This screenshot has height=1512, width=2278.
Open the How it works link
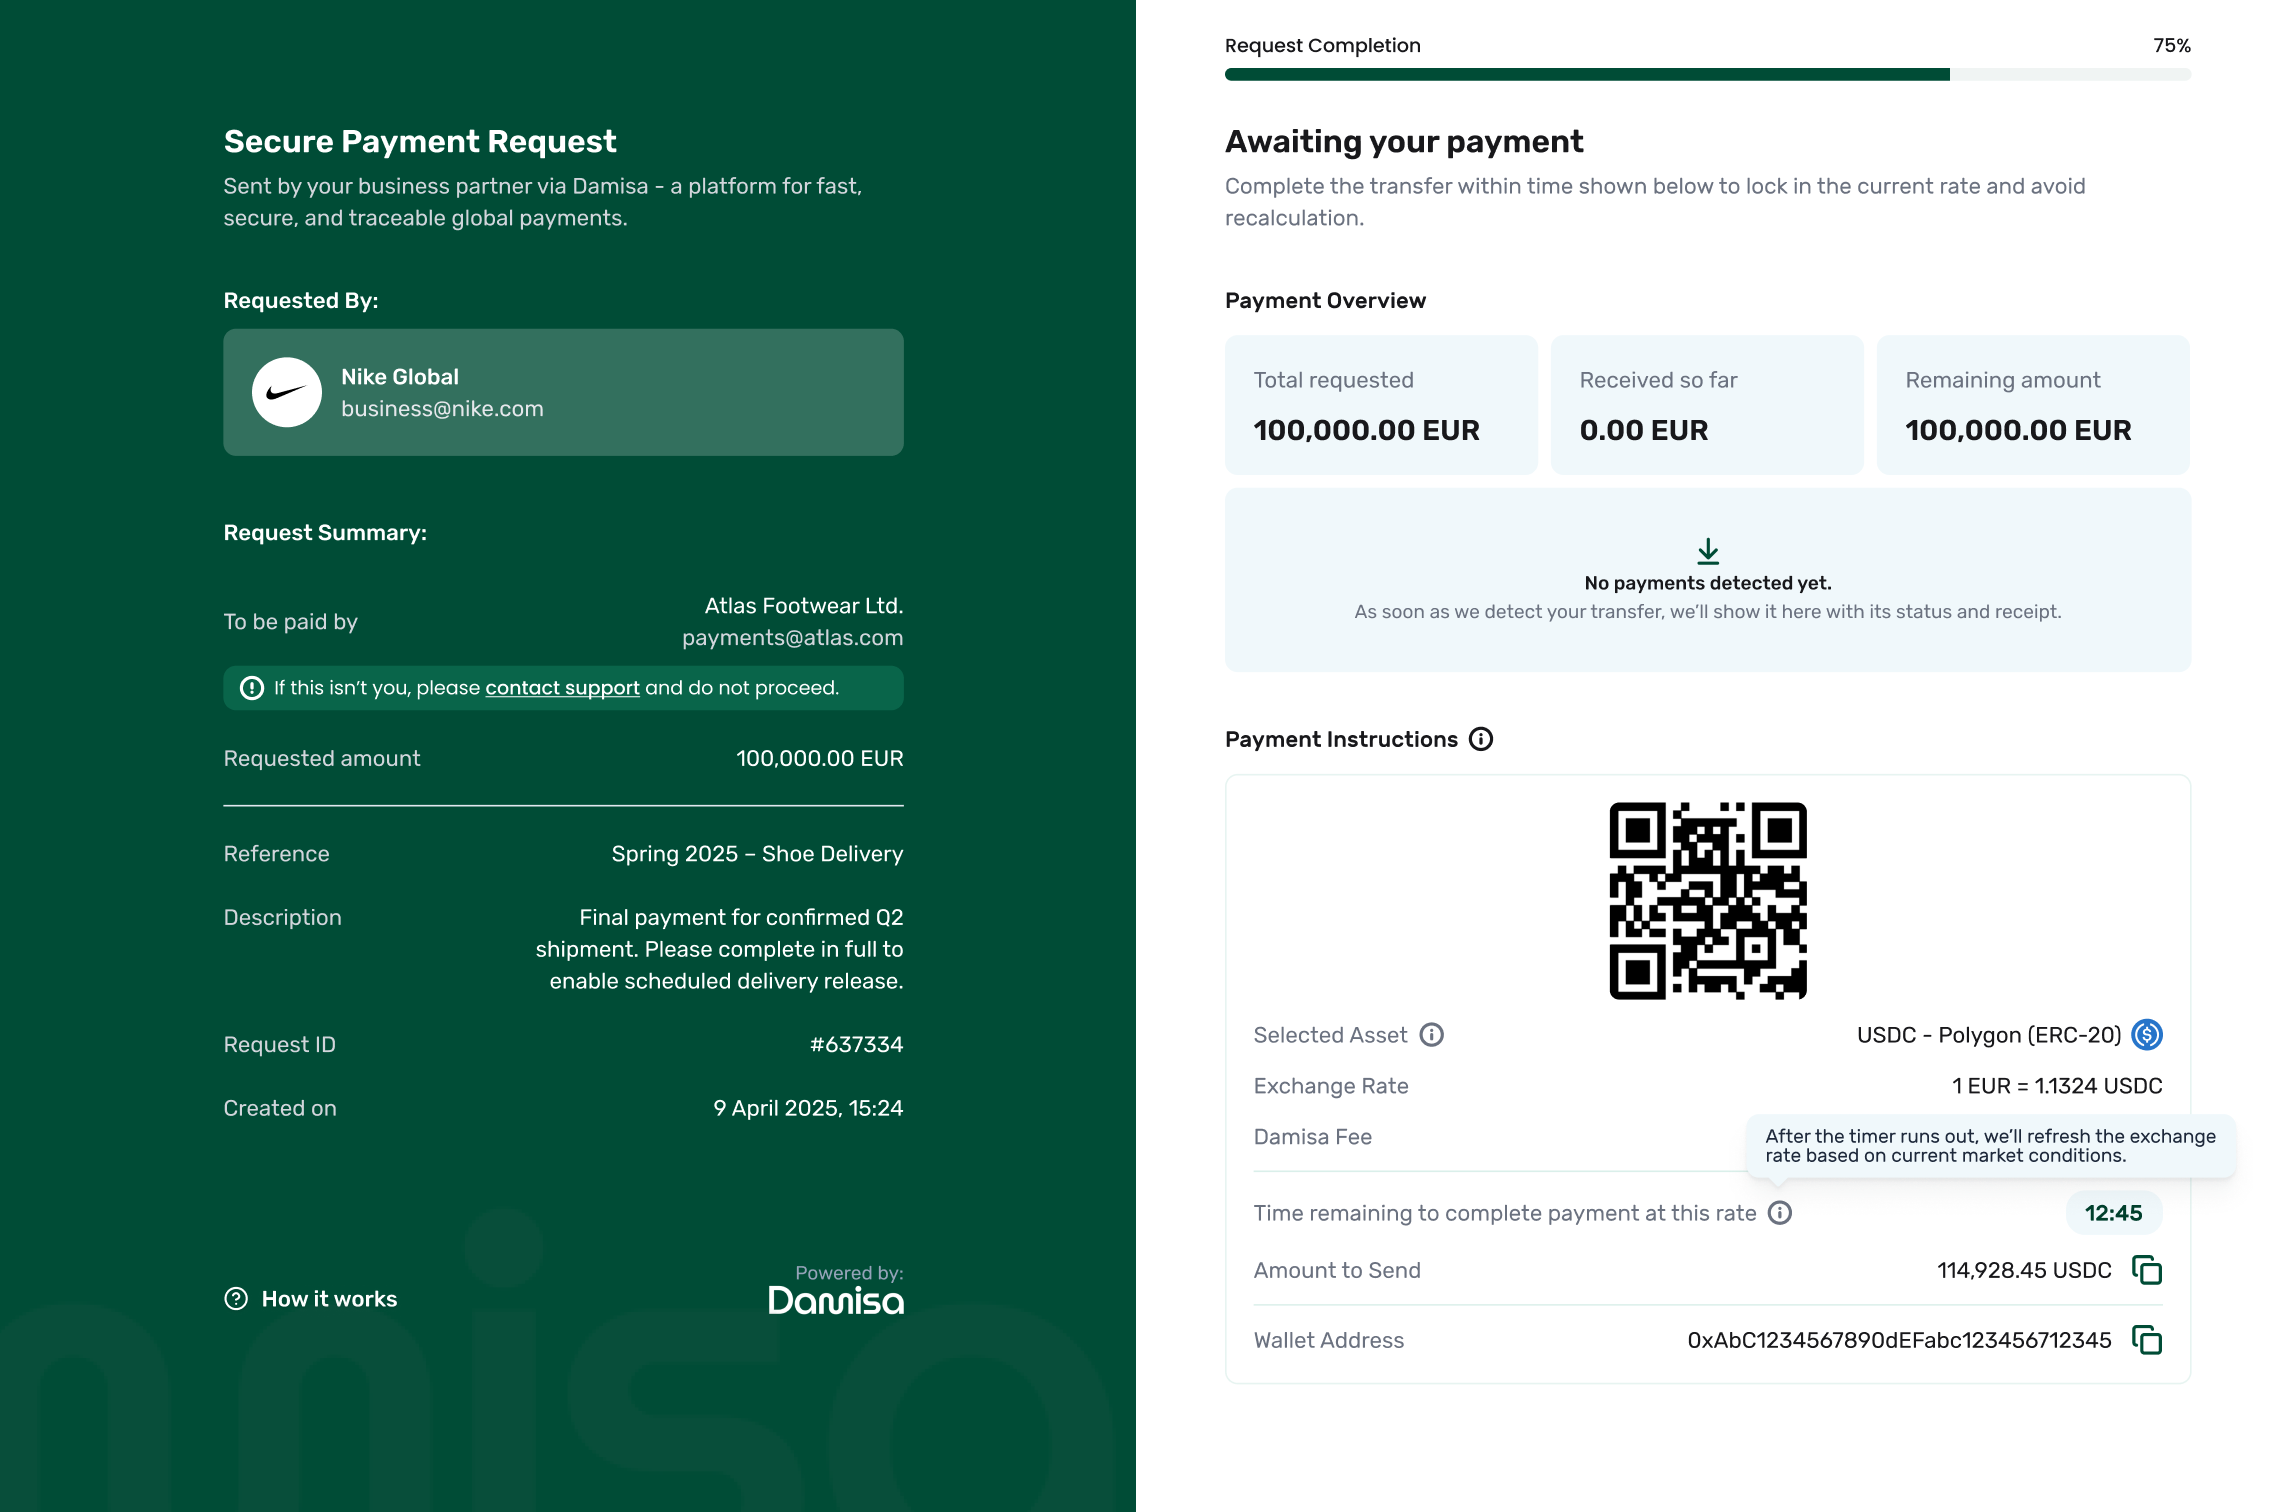[329, 1299]
